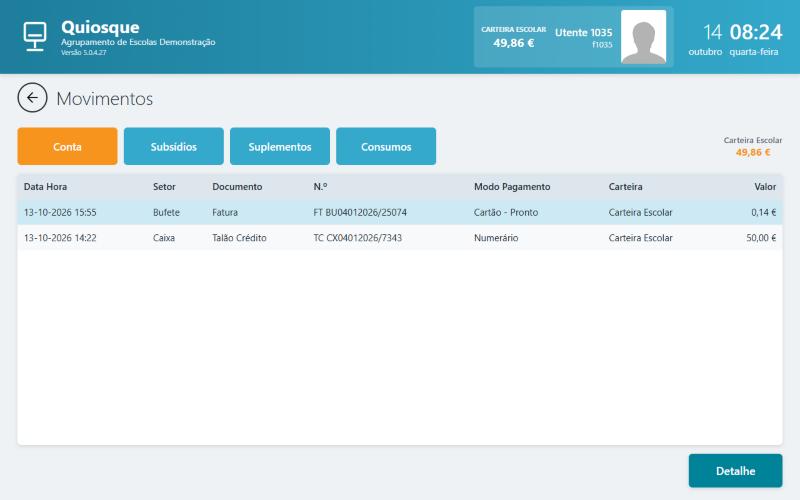Click the Fatura document cell
Image resolution: width=800 pixels, height=500 pixels.
[225, 212]
